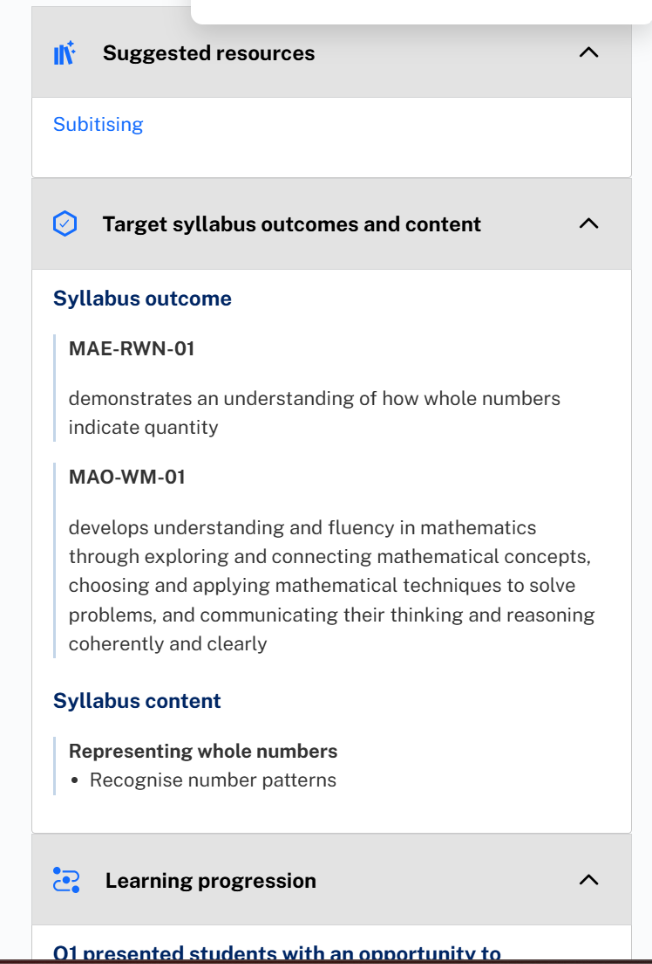Image resolution: width=652 pixels, height=964 pixels.
Task: Click the Suggested resources header title
Action: click(208, 53)
